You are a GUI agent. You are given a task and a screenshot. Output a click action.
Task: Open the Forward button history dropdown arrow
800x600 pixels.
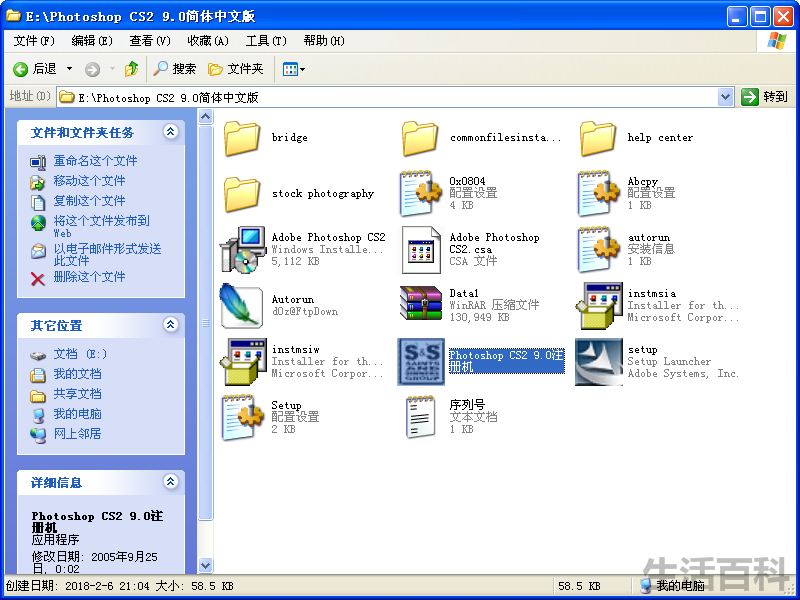coord(112,69)
